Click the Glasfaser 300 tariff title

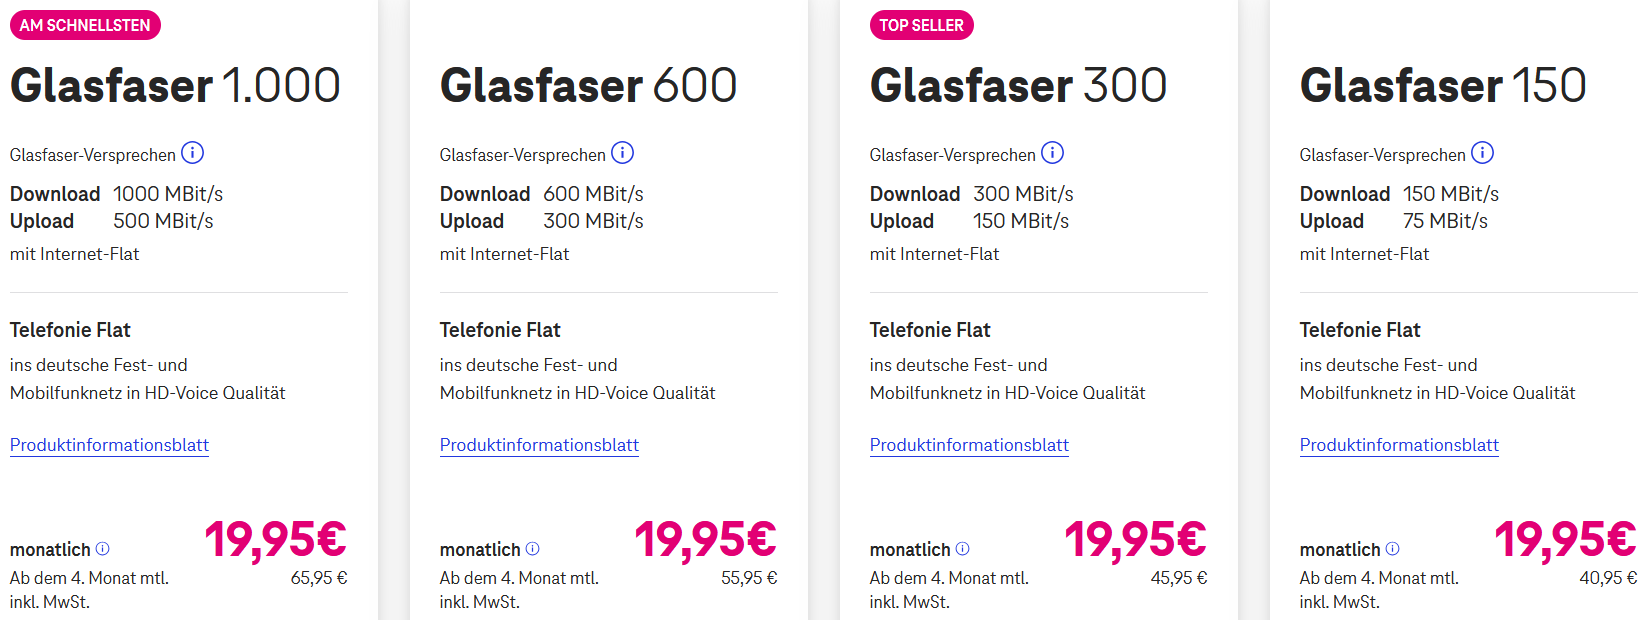[x=1019, y=86]
